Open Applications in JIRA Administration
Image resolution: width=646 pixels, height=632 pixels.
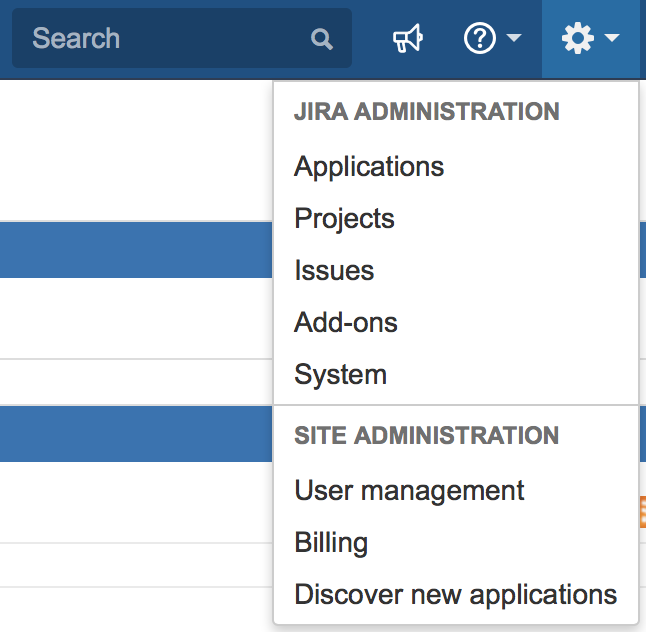tap(369, 166)
